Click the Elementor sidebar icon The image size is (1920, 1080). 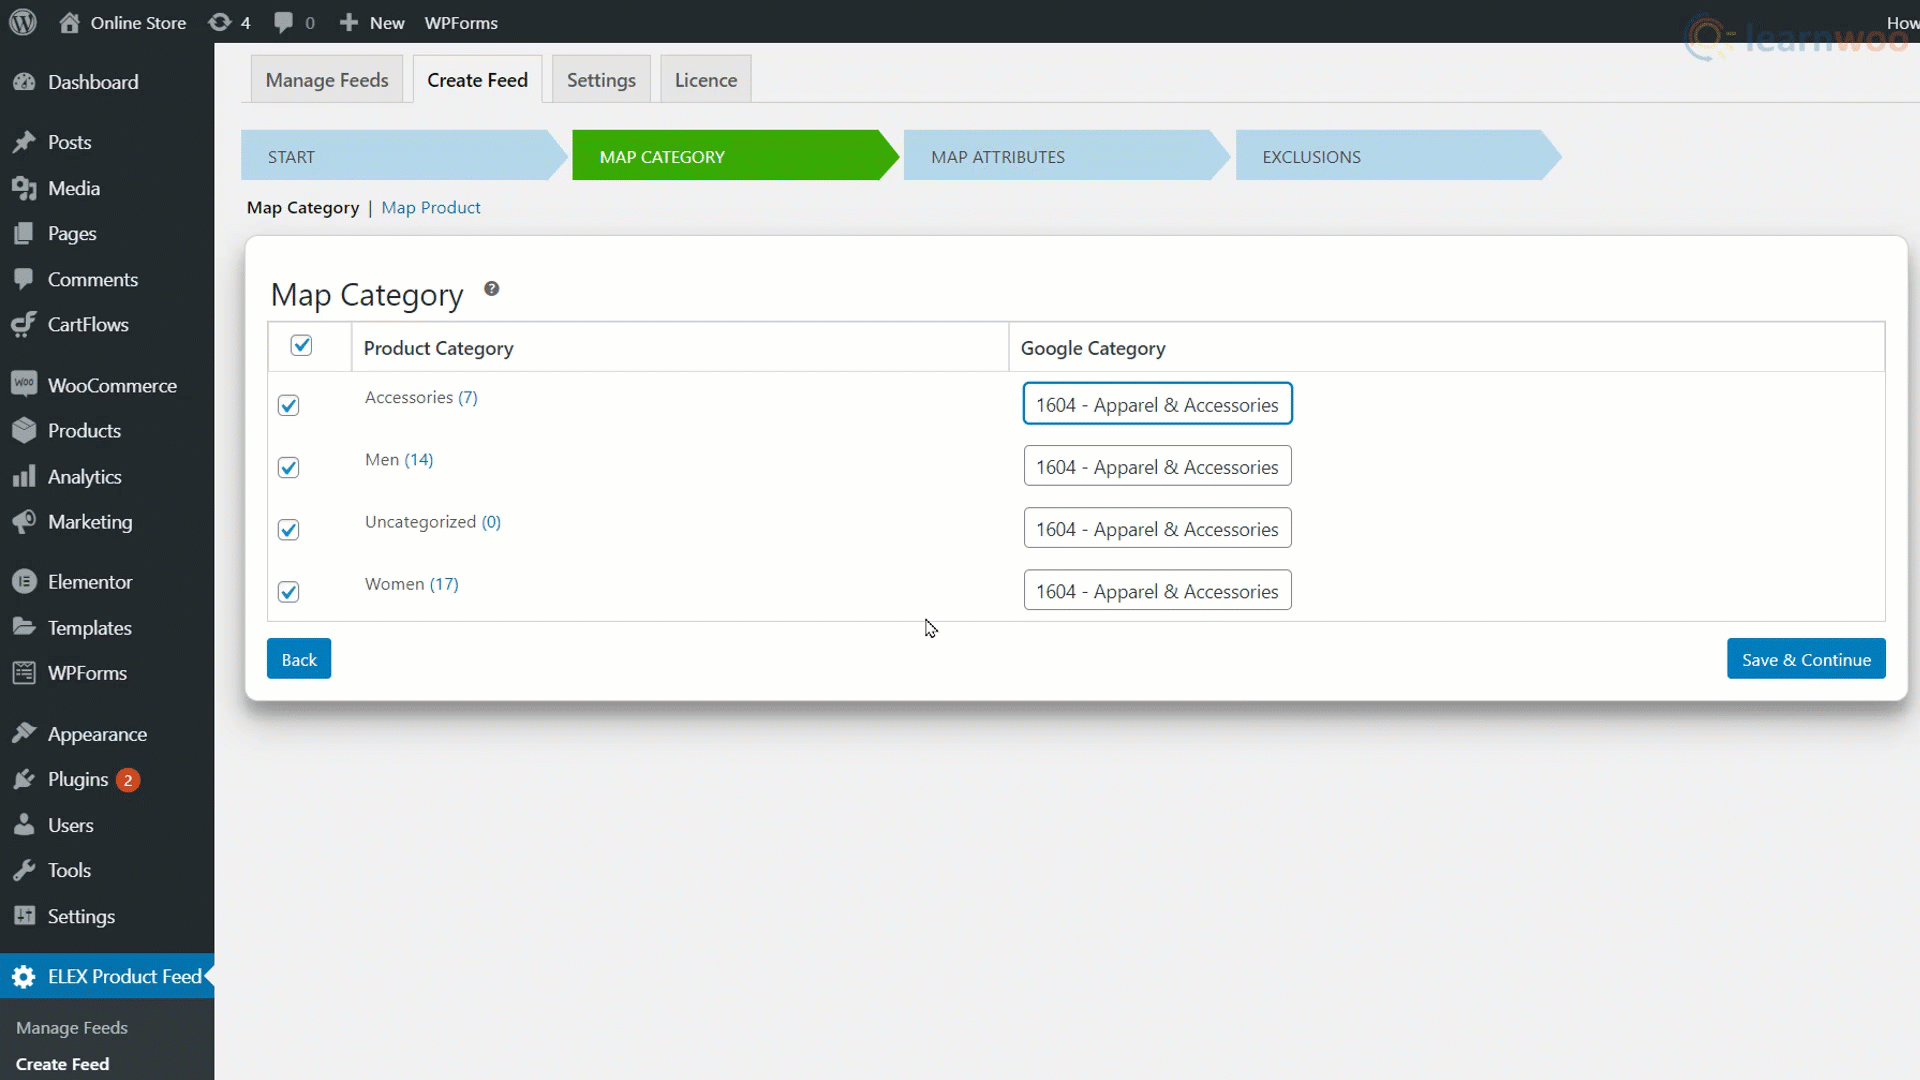coord(24,582)
